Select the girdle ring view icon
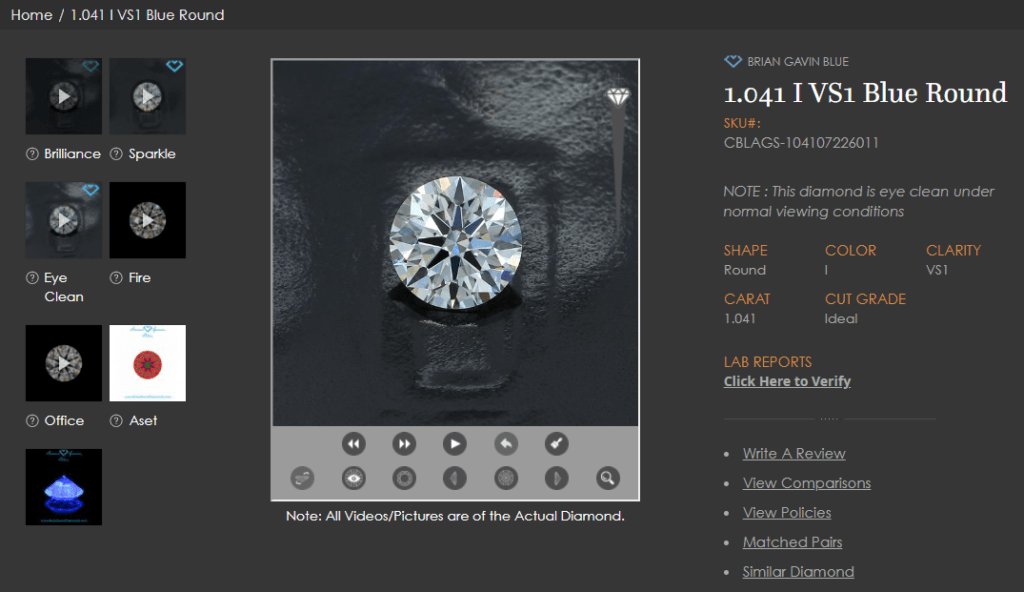1024x592 pixels. click(x=404, y=478)
